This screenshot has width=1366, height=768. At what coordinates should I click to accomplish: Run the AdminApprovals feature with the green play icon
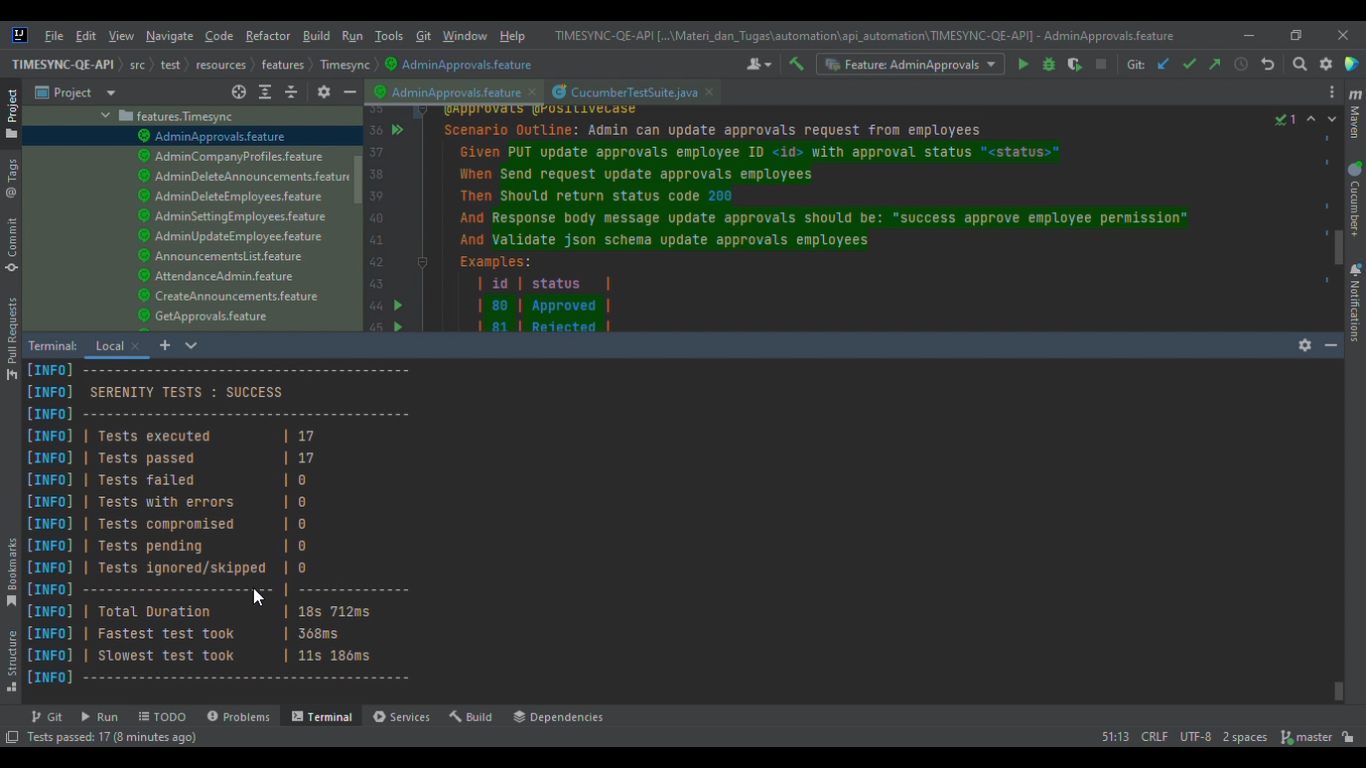point(1023,63)
